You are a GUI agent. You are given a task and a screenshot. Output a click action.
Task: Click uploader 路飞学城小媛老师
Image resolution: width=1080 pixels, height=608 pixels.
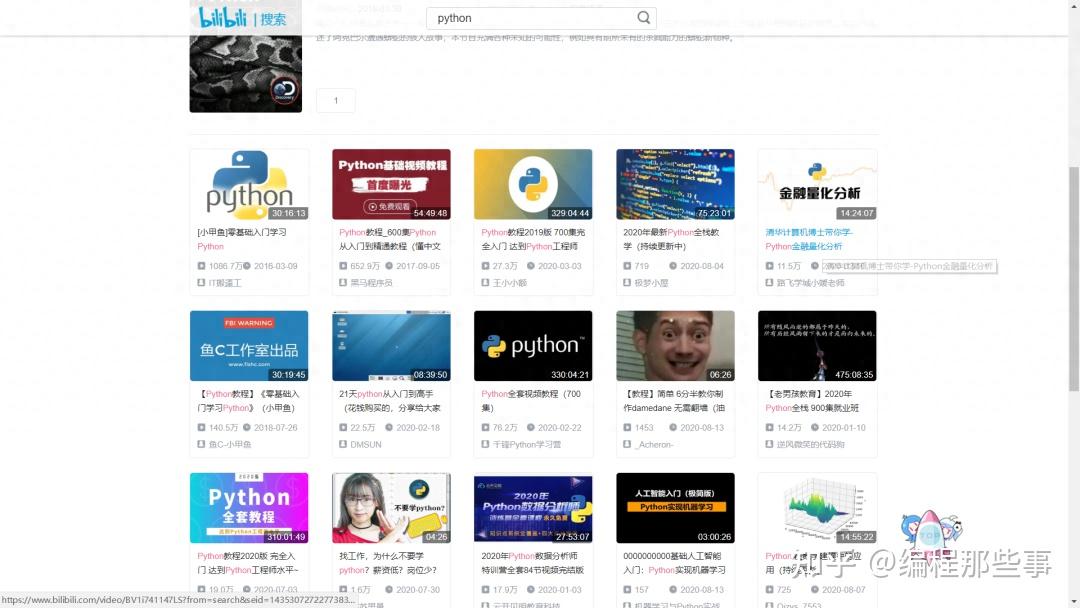click(x=811, y=283)
